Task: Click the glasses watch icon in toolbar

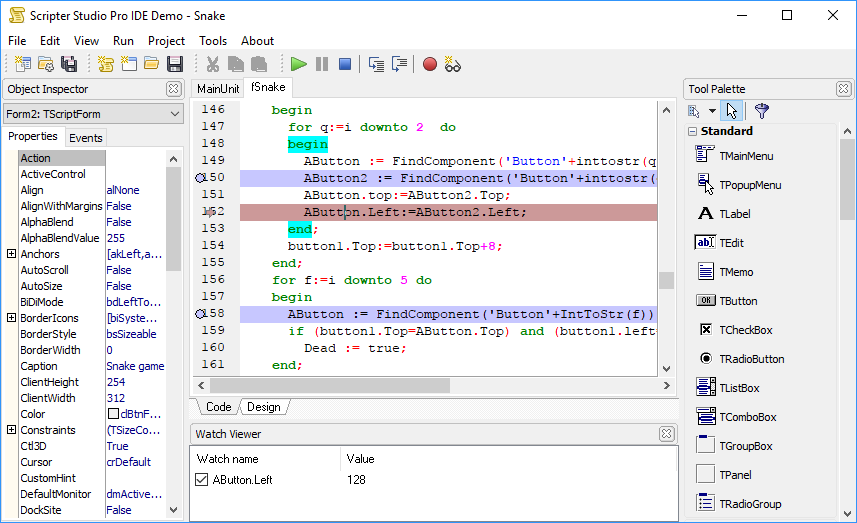Action: [453, 64]
